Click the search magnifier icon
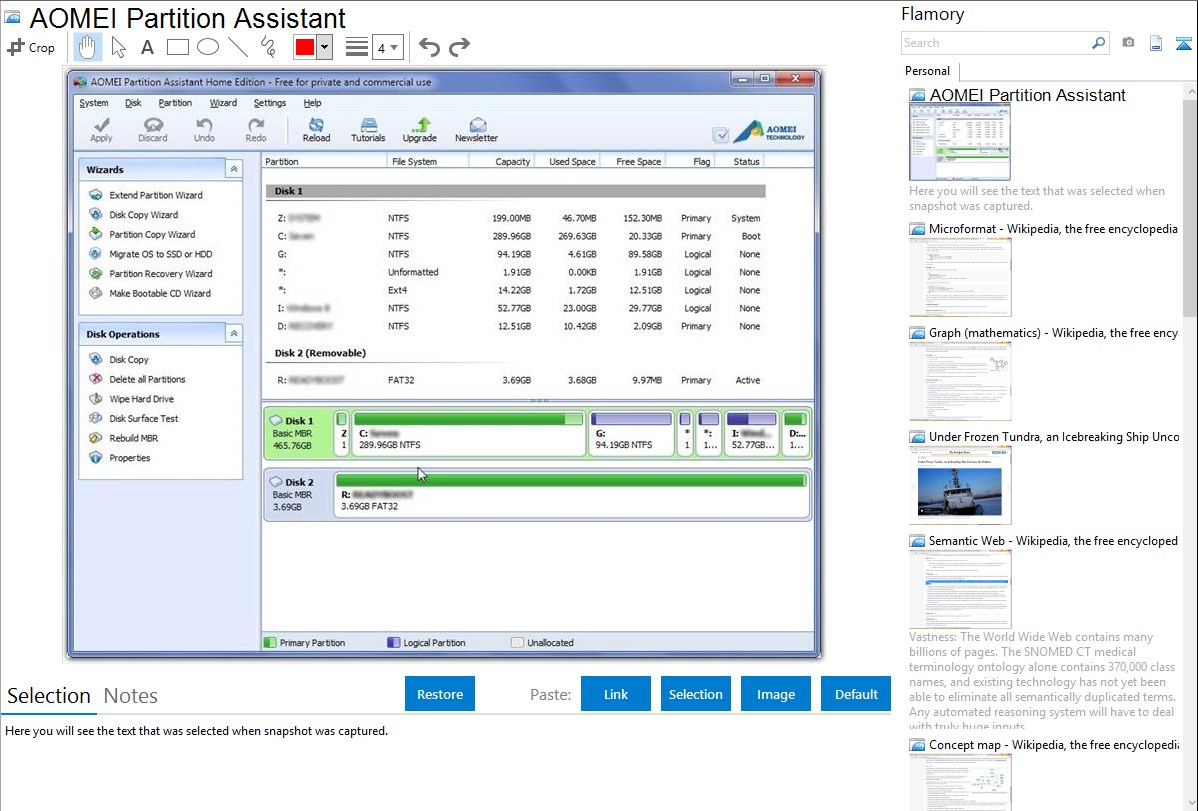The image size is (1198, 811). pos(1098,43)
